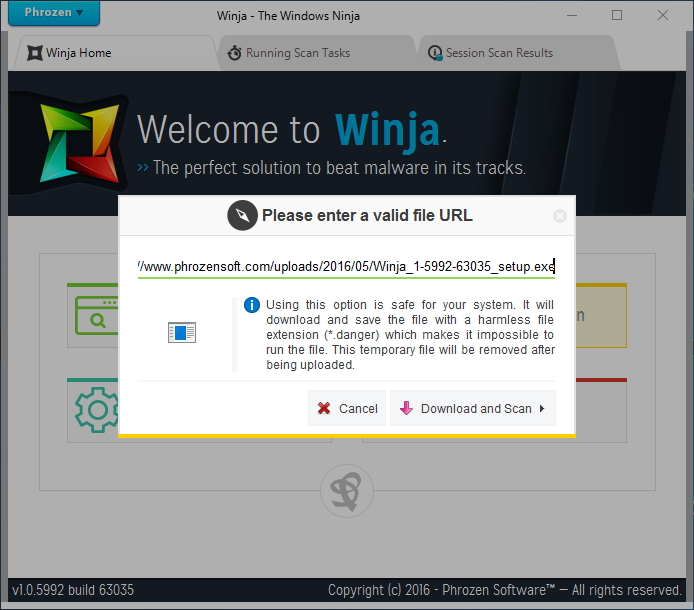The image size is (694, 610).
Task: Maximize the Winja window
Action: click(617, 15)
